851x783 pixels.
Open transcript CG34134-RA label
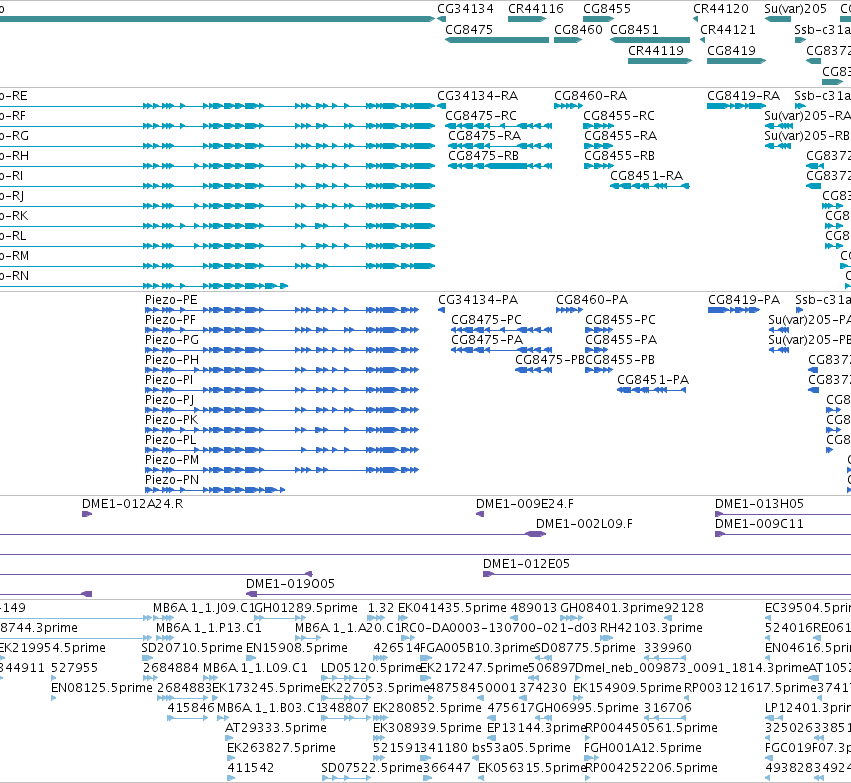478,96
